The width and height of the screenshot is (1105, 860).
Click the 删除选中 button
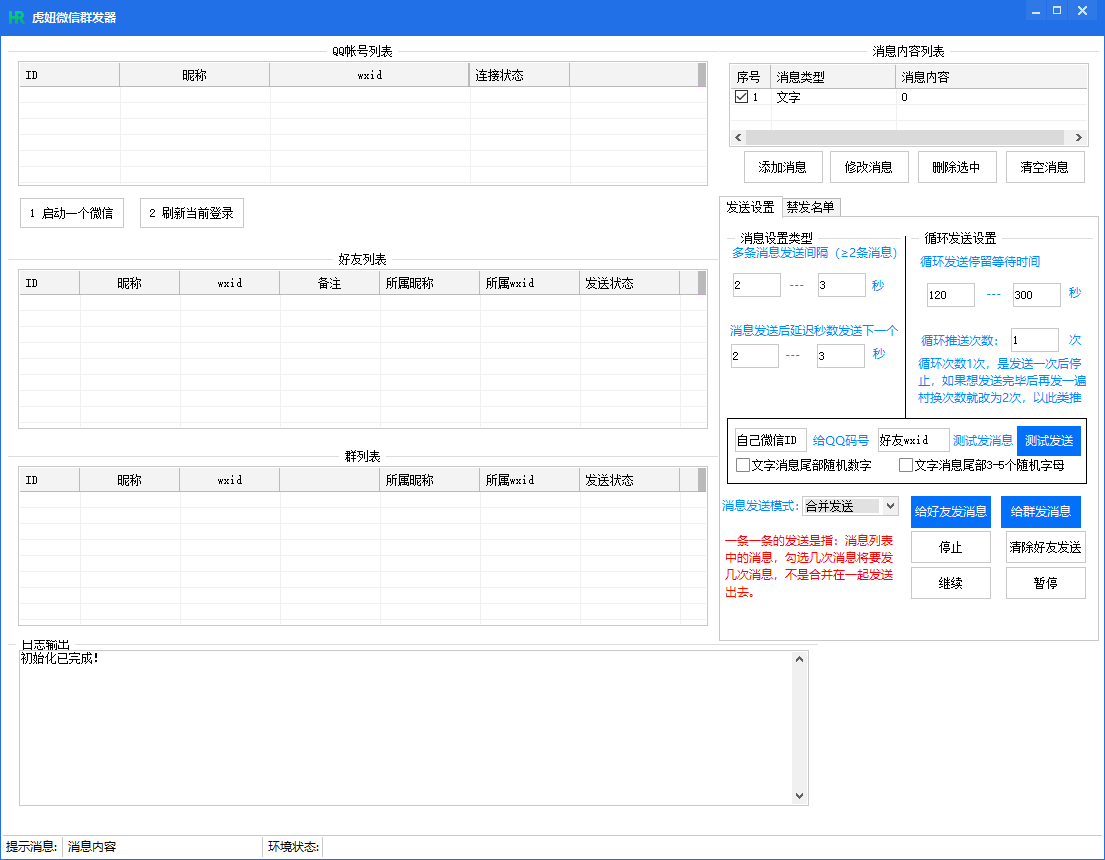pos(956,167)
